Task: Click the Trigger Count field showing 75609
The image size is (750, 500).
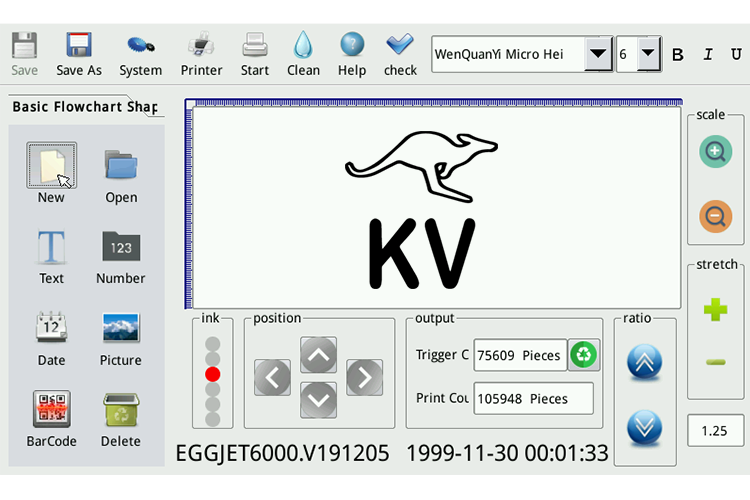Action: [x=520, y=355]
